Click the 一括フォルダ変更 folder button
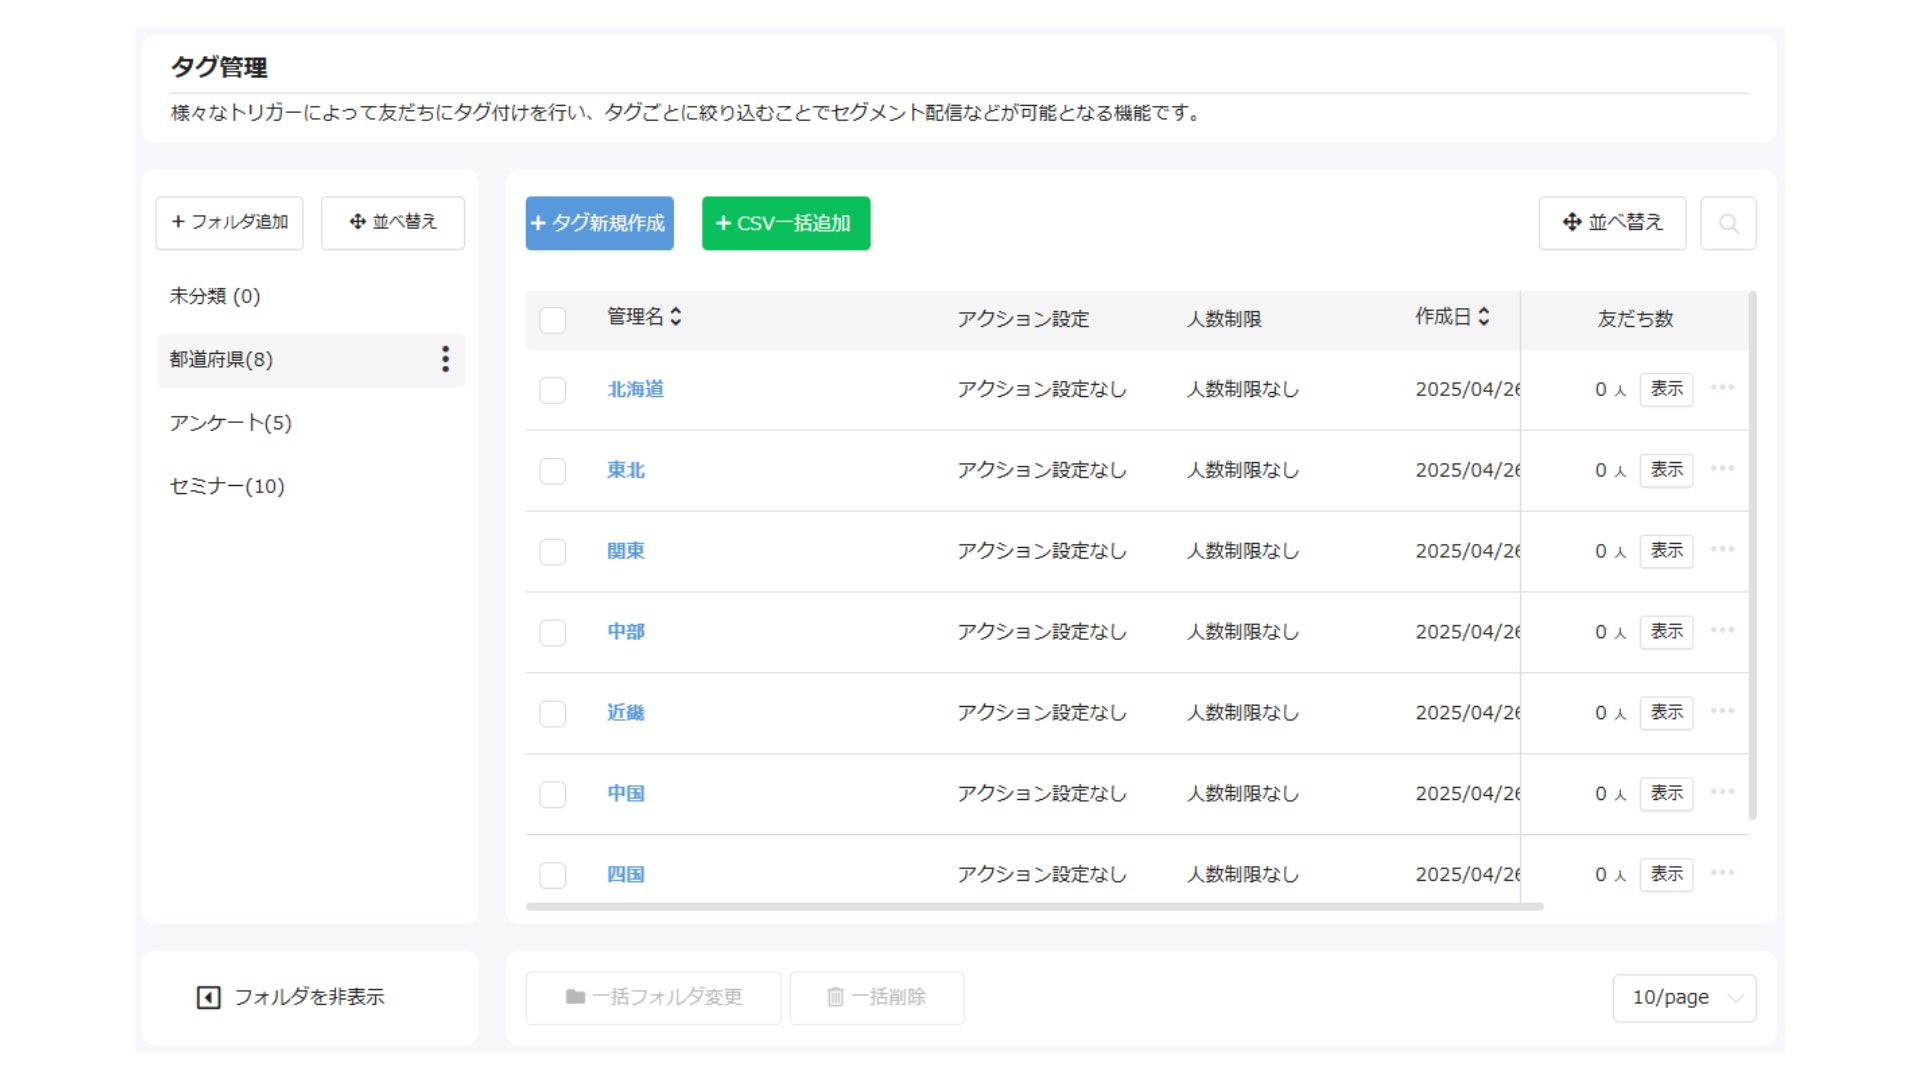 coord(653,997)
